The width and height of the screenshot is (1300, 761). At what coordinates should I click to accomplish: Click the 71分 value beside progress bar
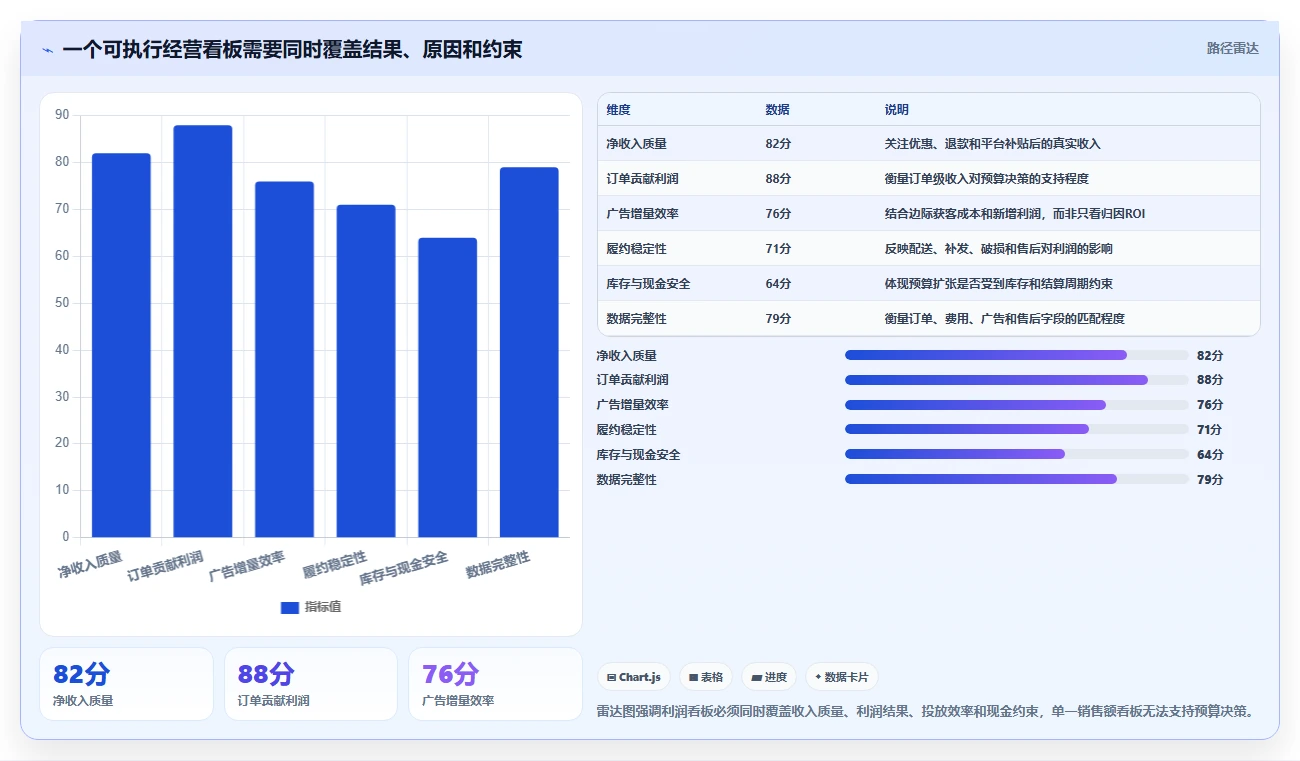coord(1210,430)
